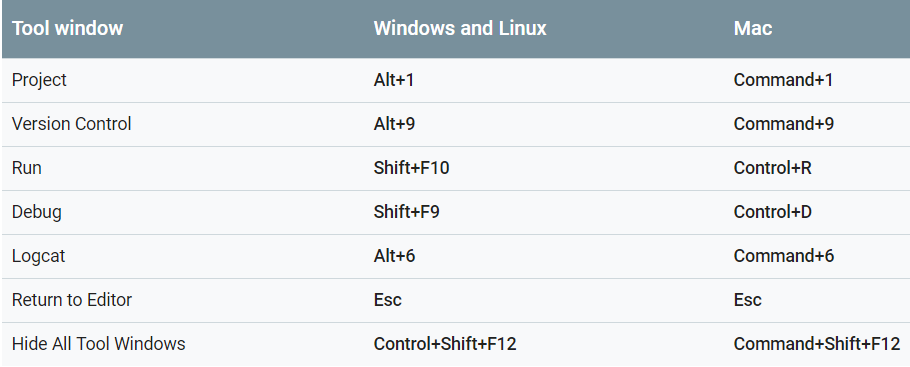This screenshot has height=367, width=910.
Task: Select the Return to Editor row label
Action: [72, 300]
